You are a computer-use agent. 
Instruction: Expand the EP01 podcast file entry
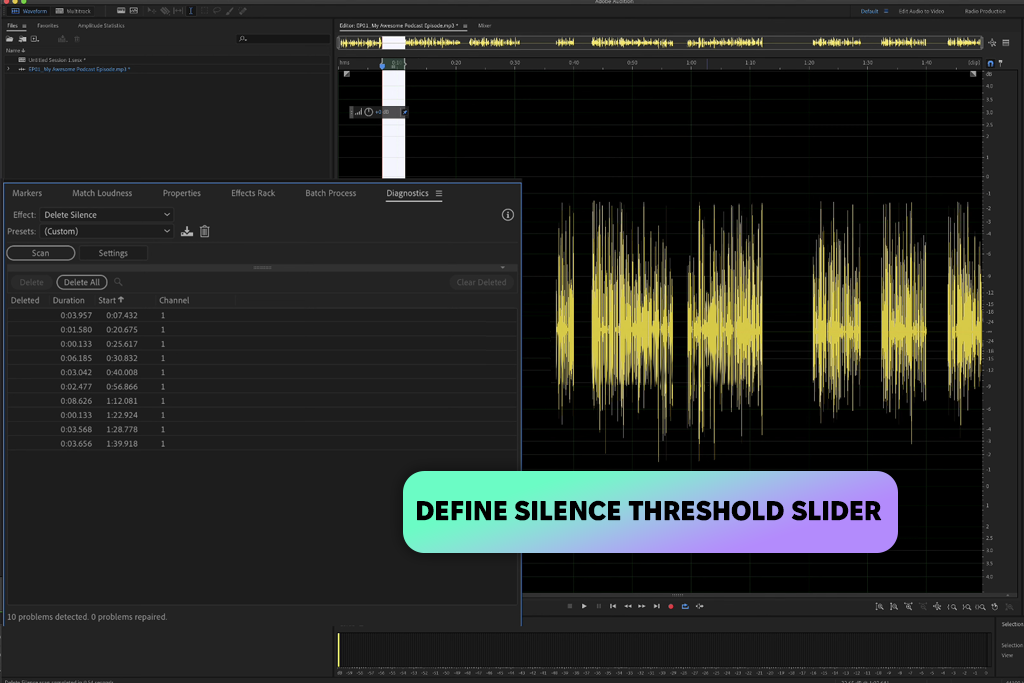8,69
